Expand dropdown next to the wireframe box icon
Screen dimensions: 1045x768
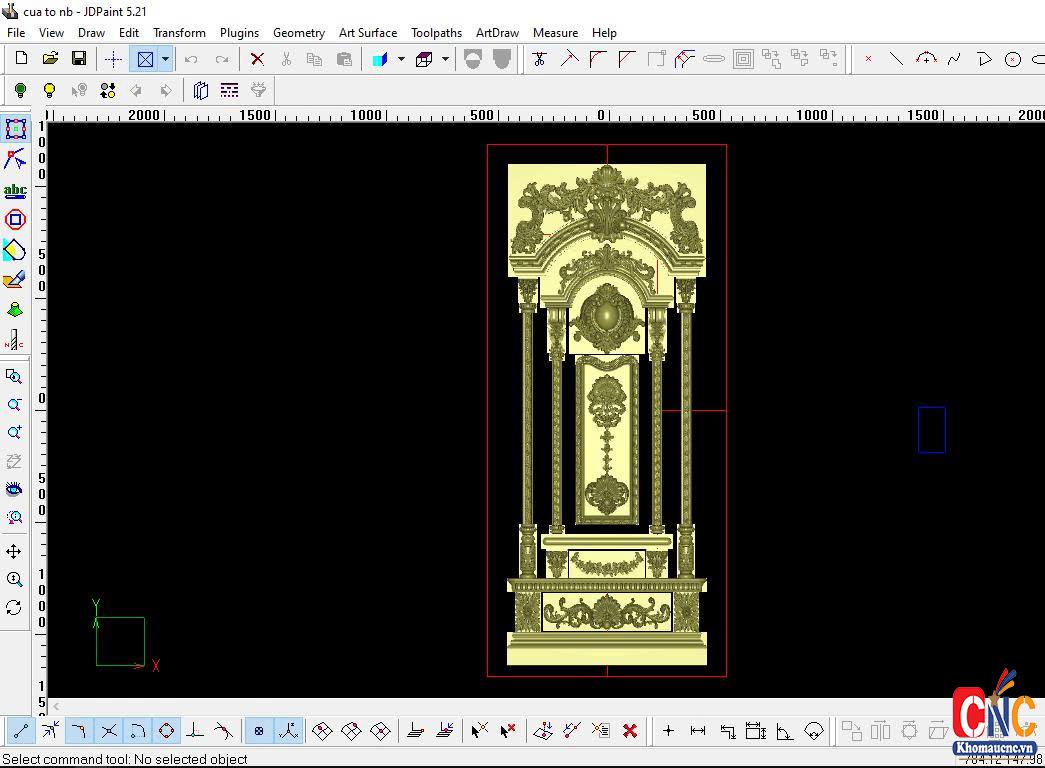point(445,59)
